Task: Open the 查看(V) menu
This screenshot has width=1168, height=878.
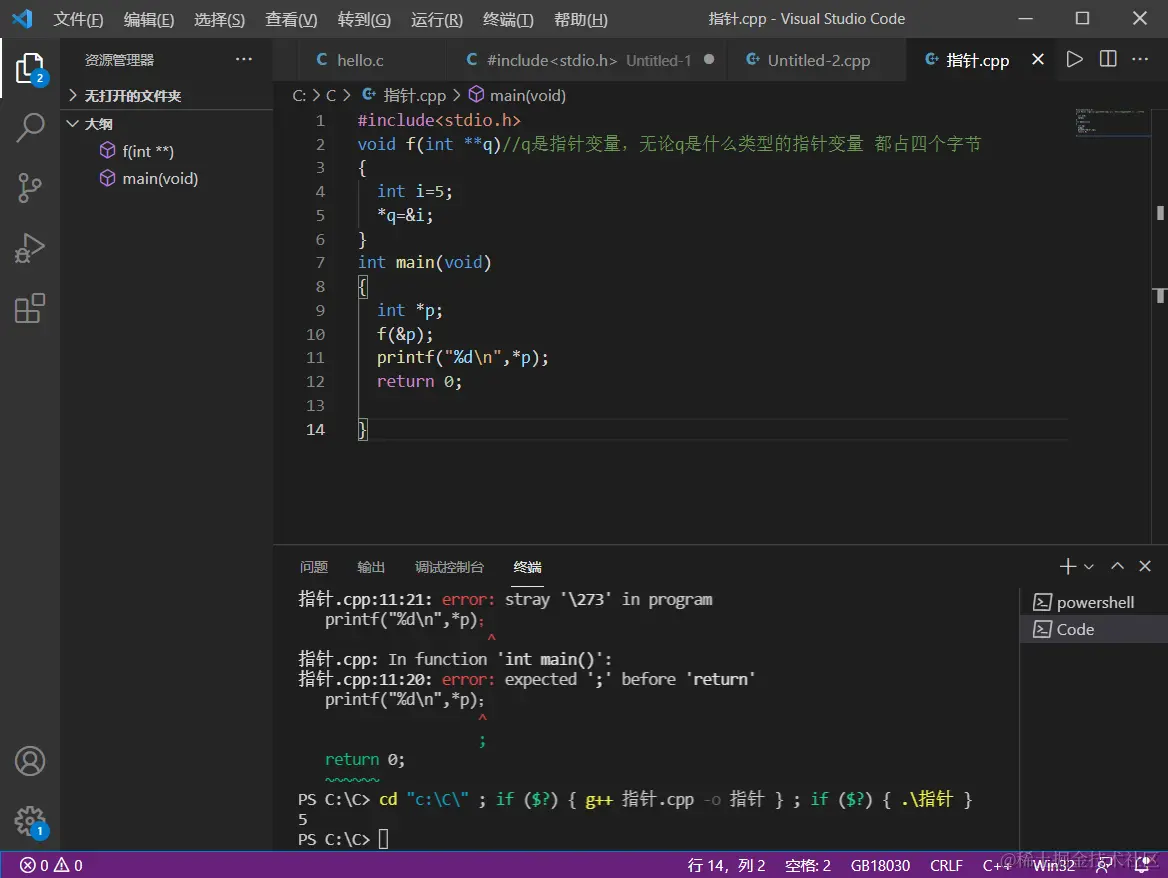Action: [x=291, y=19]
